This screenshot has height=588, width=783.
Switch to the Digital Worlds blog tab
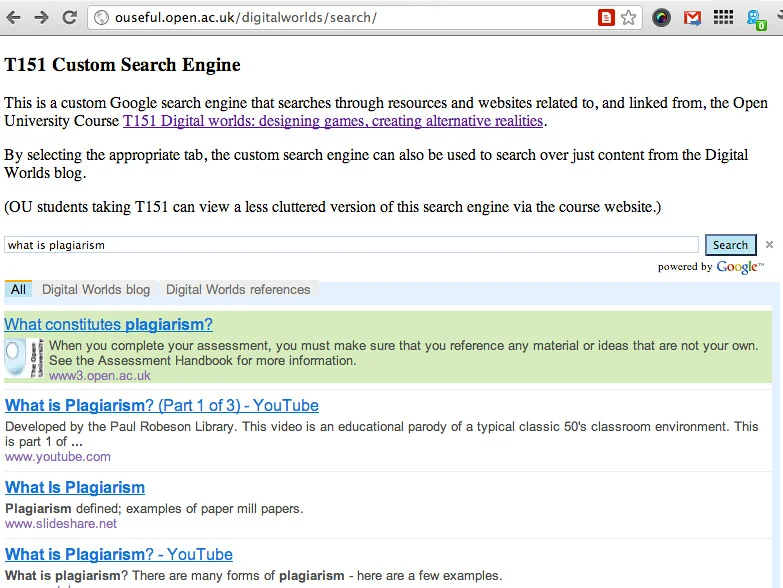pos(96,290)
